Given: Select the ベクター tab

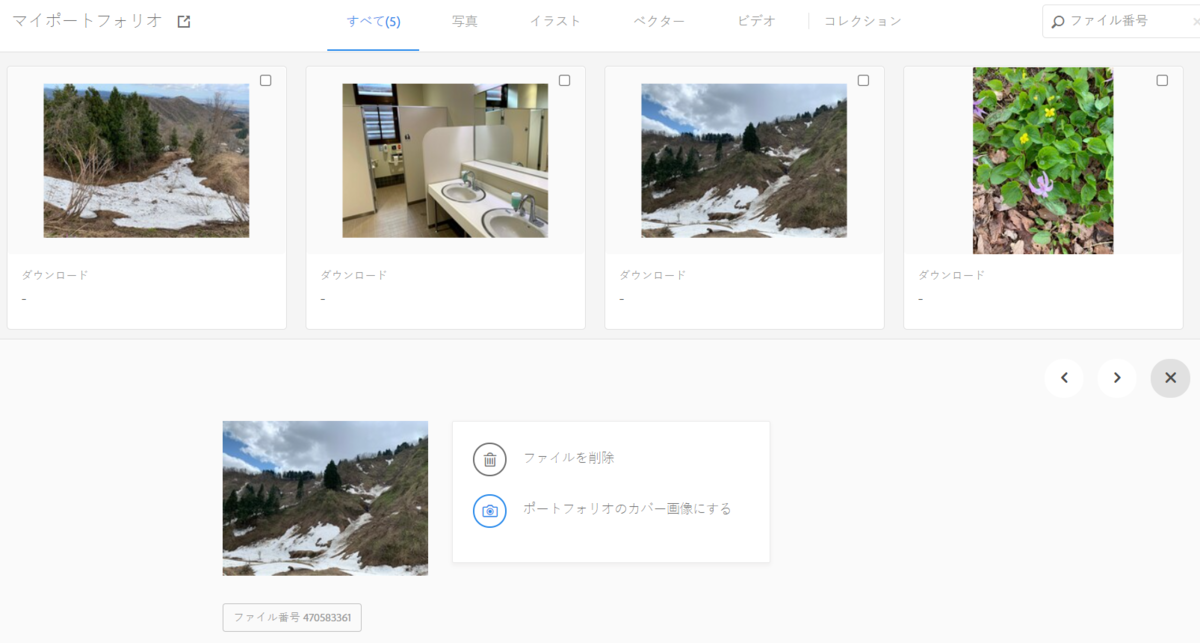Looking at the screenshot, I should [x=659, y=21].
